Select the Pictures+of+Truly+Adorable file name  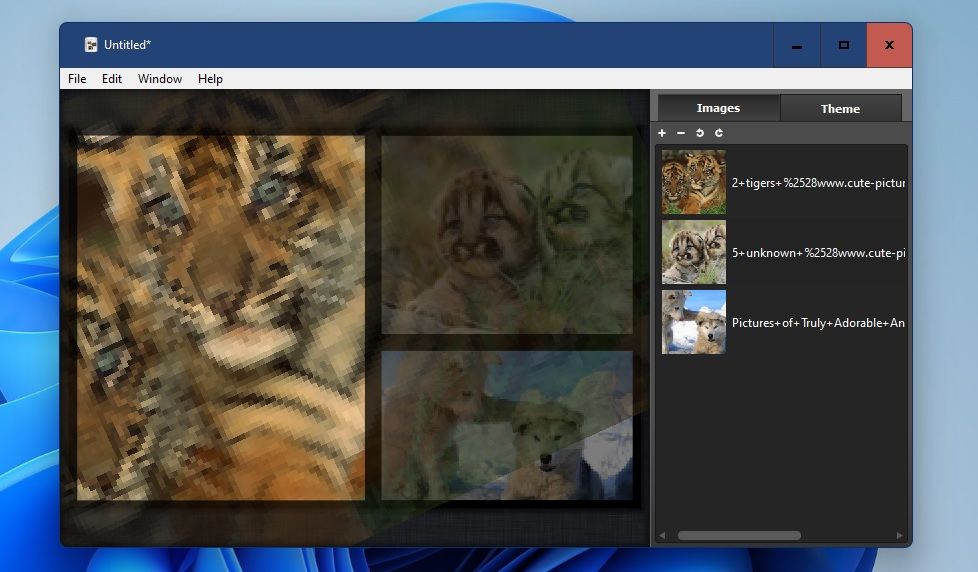point(818,322)
